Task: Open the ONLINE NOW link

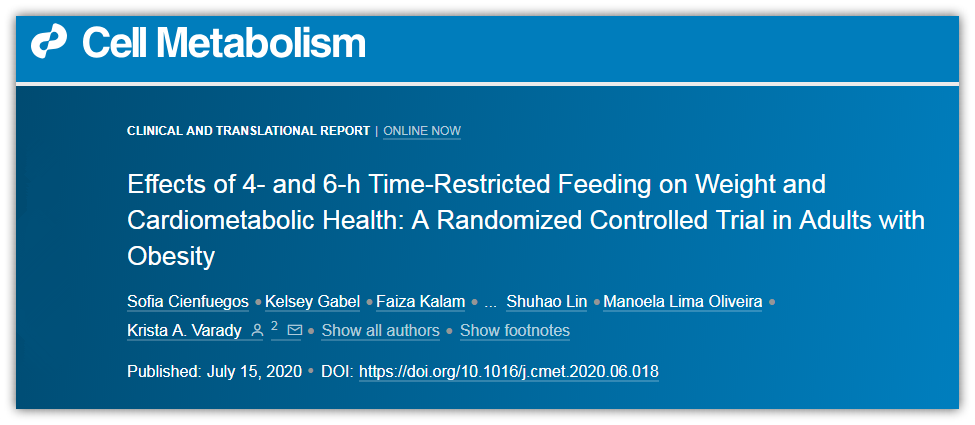Action: [422, 131]
